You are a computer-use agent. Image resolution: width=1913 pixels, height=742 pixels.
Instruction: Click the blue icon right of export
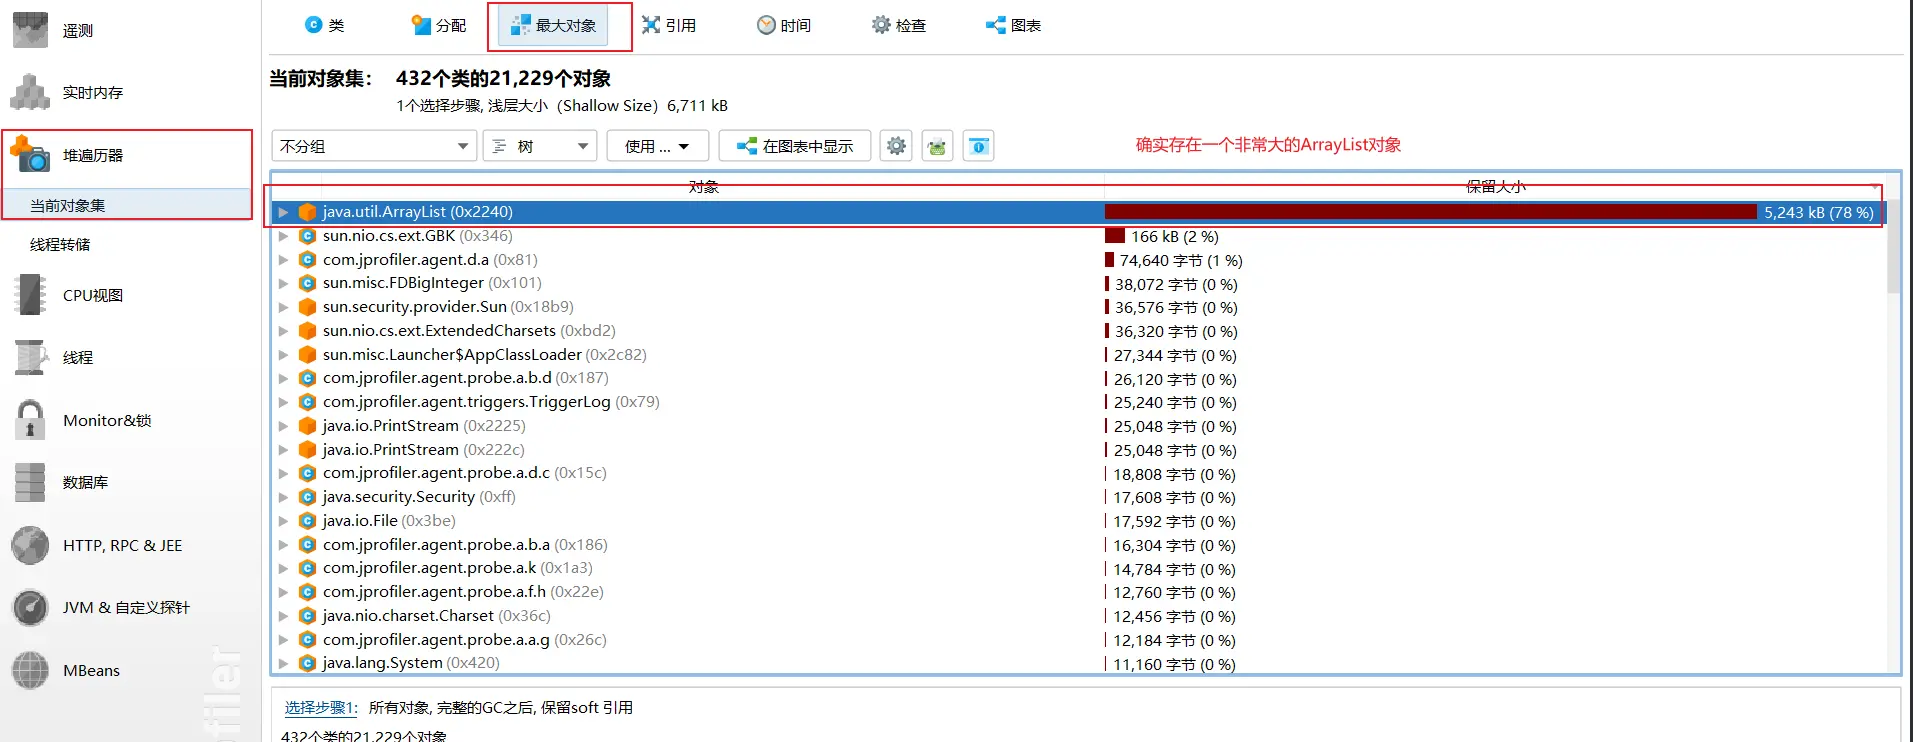coord(978,146)
